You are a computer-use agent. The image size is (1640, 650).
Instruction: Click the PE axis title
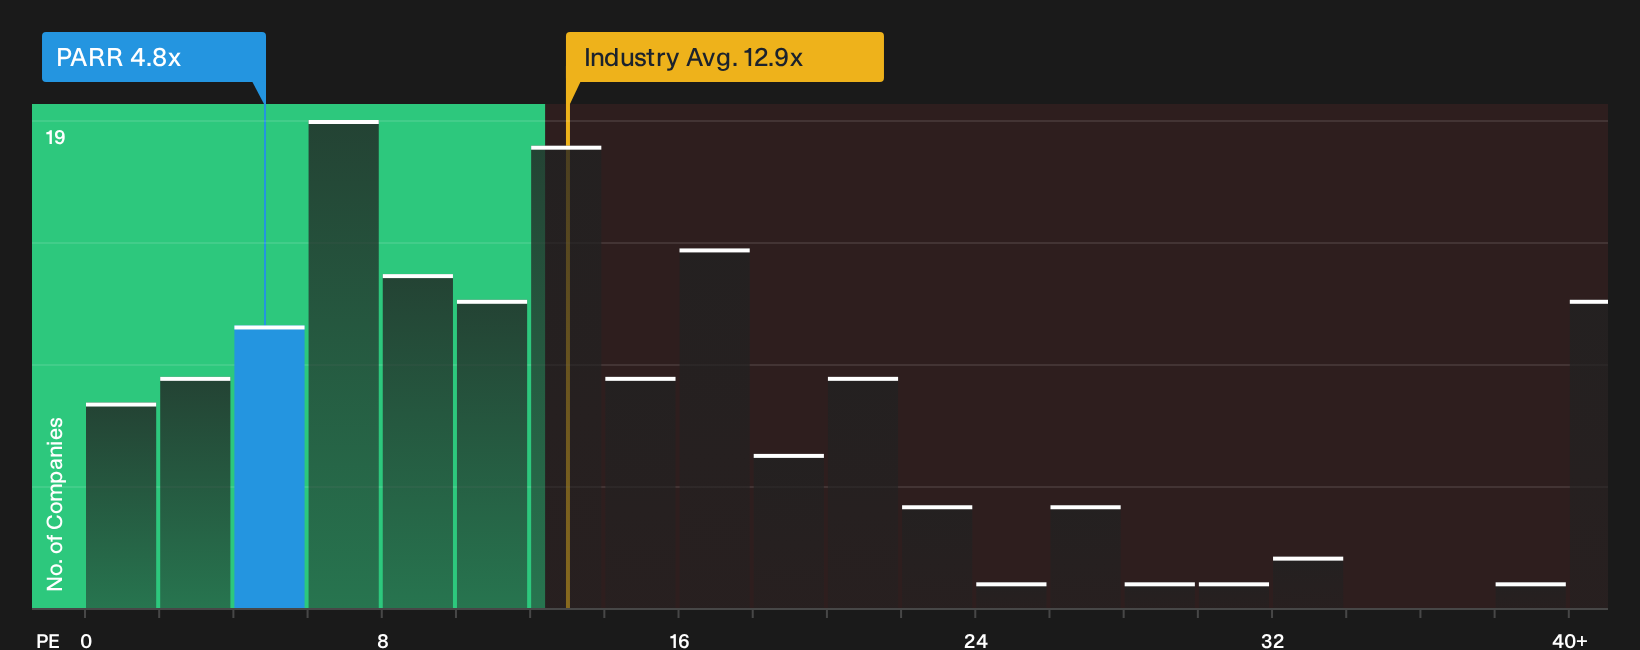click(x=48, y=640)
